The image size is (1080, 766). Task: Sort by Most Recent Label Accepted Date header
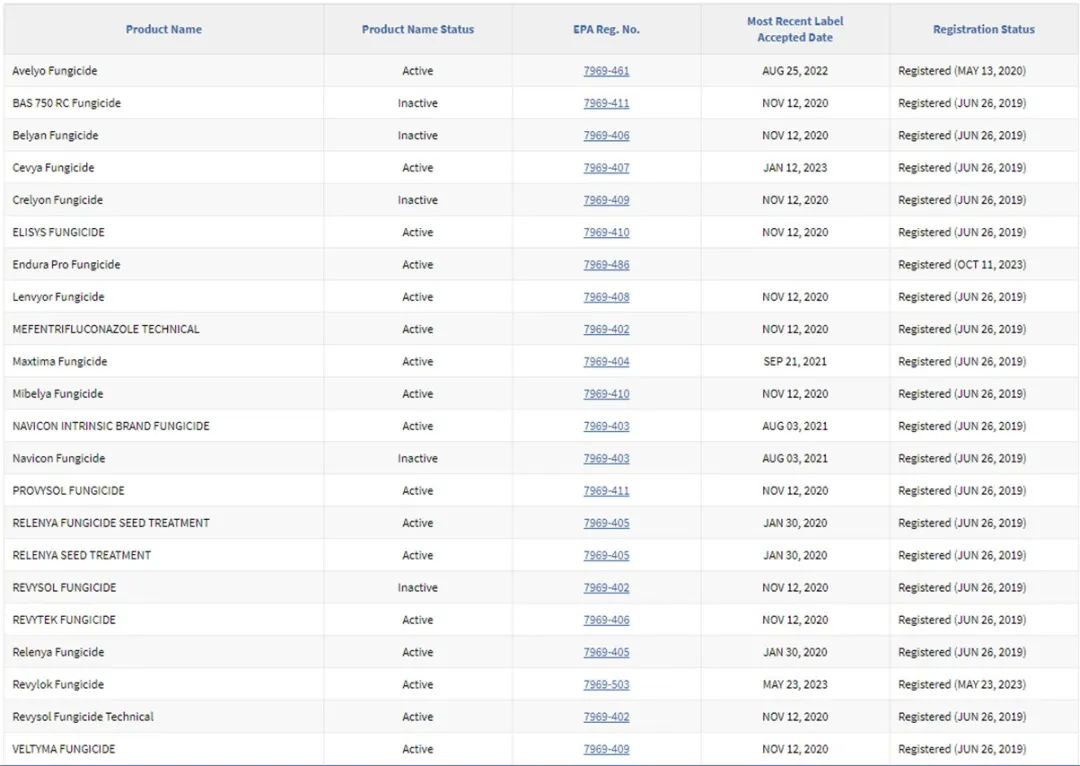[795, 30]
